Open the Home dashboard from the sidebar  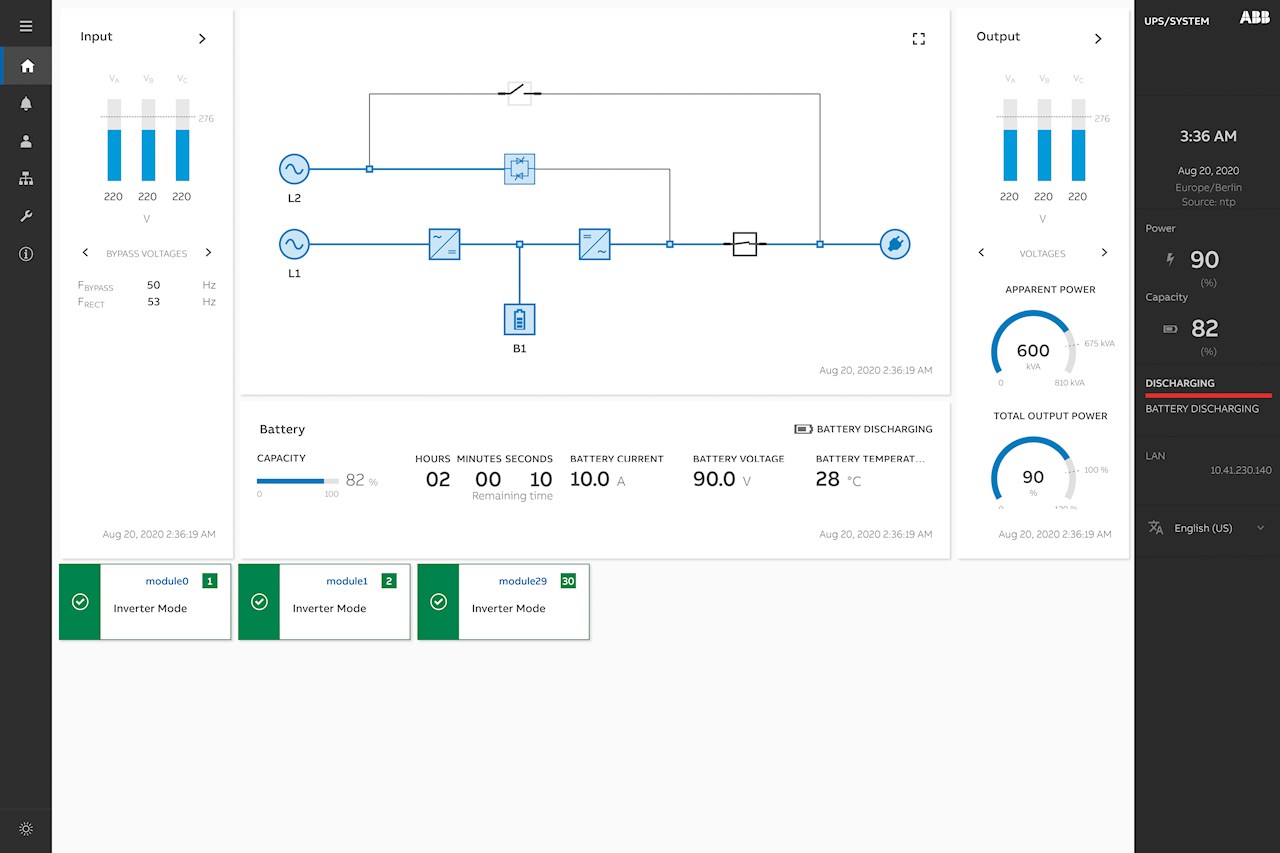(x=25, y=65)
